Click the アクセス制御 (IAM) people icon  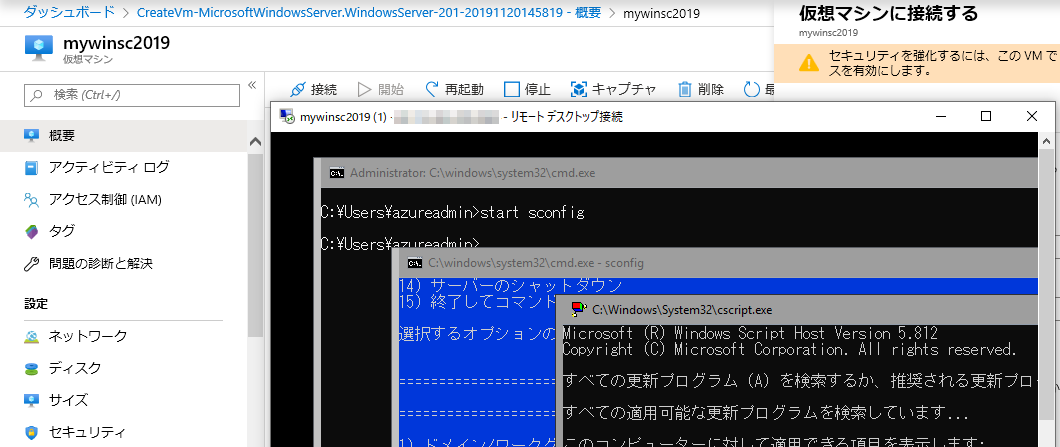[32, 199]
